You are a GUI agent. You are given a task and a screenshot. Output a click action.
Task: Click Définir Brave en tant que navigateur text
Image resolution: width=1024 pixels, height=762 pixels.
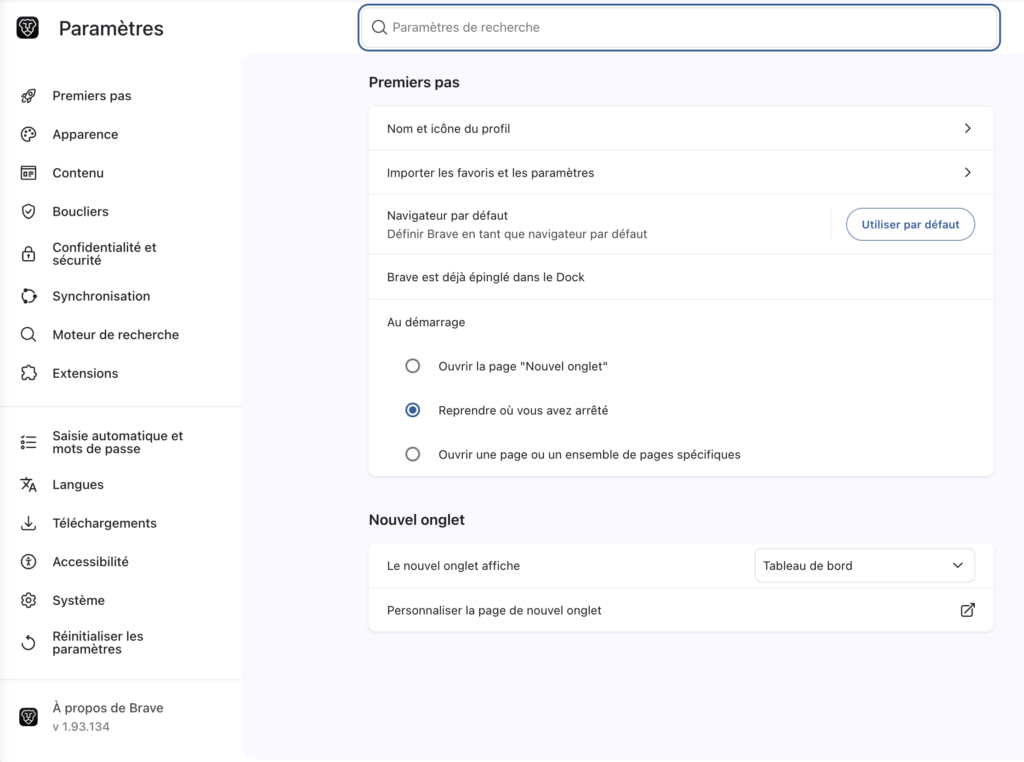(517, 234)
